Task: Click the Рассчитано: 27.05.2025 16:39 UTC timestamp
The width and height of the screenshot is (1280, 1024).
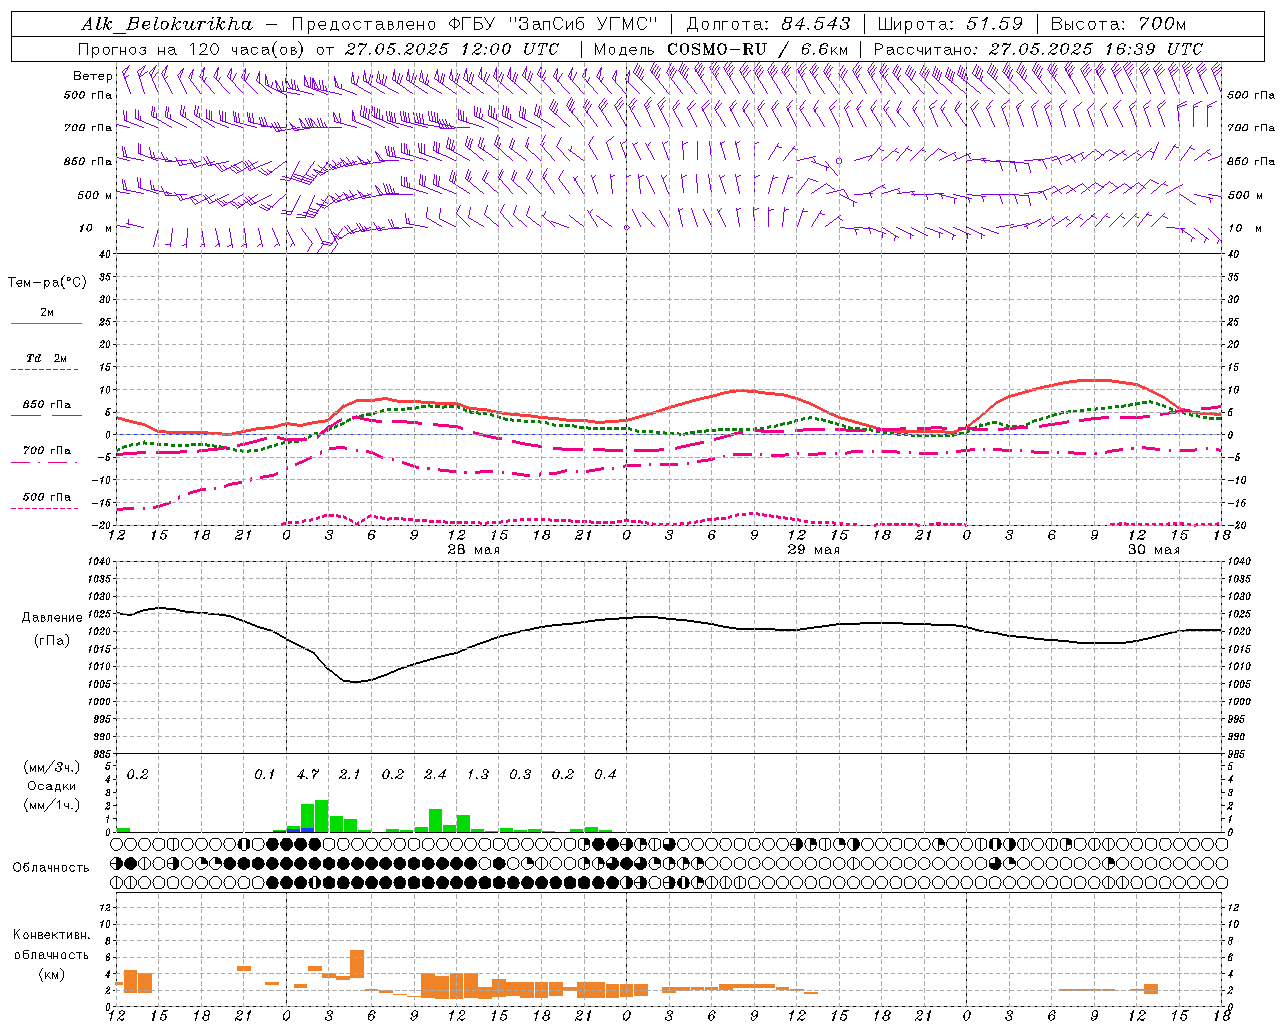Action: click(x=1038, y=49)
